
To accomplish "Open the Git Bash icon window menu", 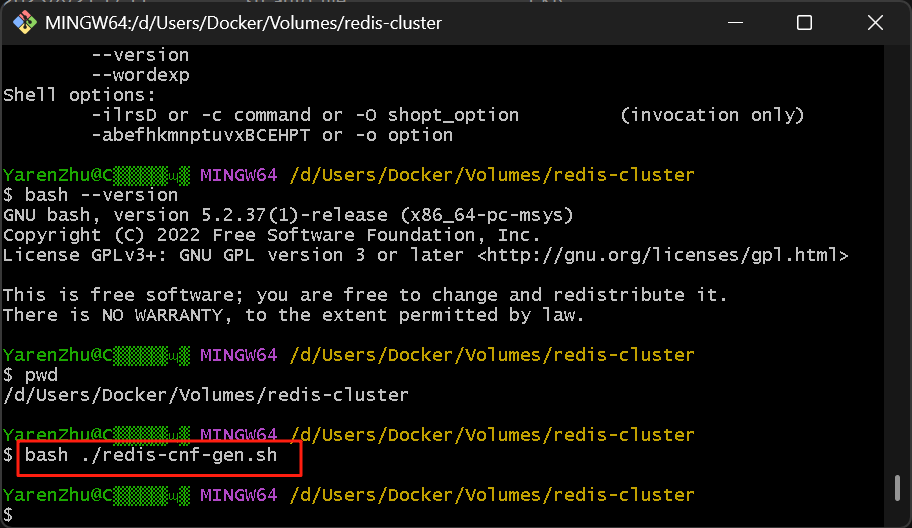I will tap(24, 23).
